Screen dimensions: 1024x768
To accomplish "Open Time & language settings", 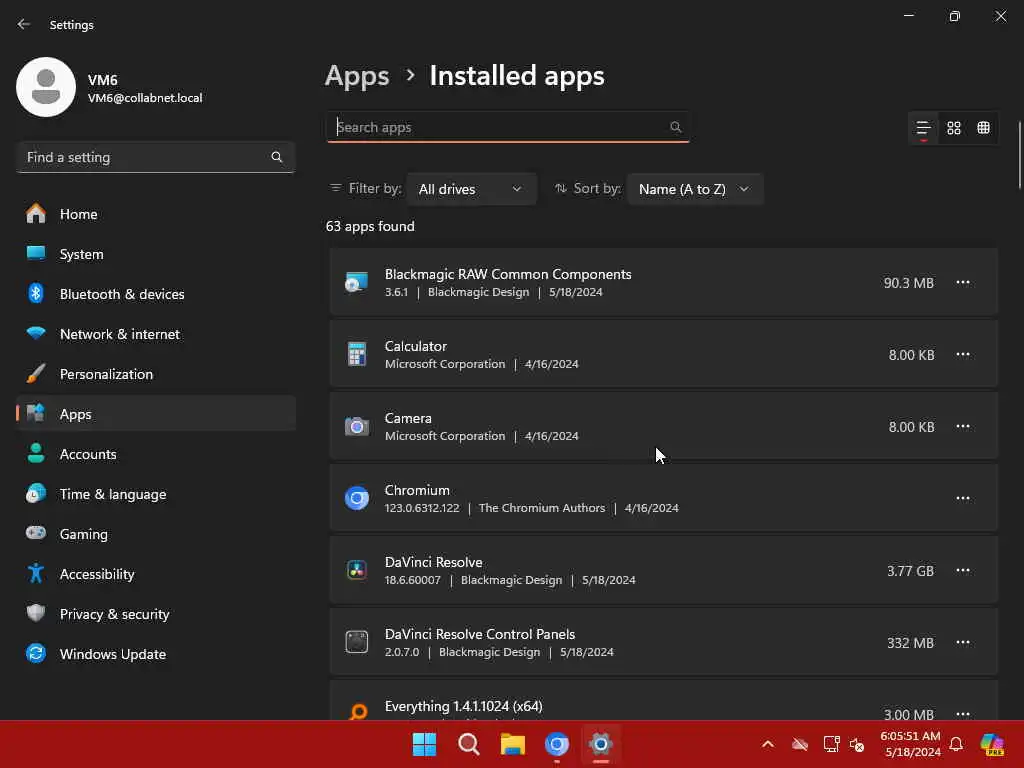I will (156, 494).
